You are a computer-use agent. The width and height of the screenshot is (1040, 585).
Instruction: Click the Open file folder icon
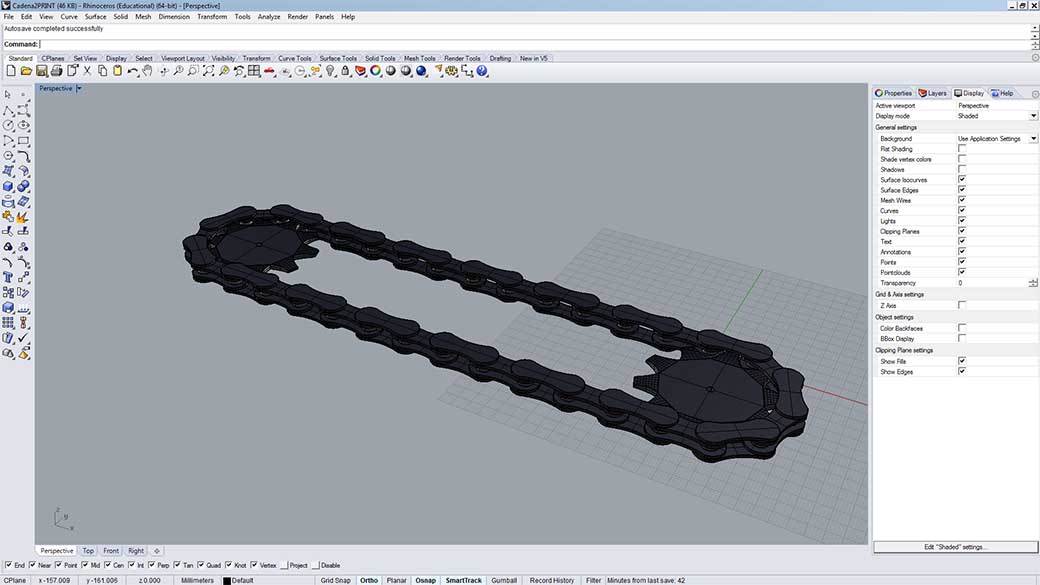tap(26, 71)
